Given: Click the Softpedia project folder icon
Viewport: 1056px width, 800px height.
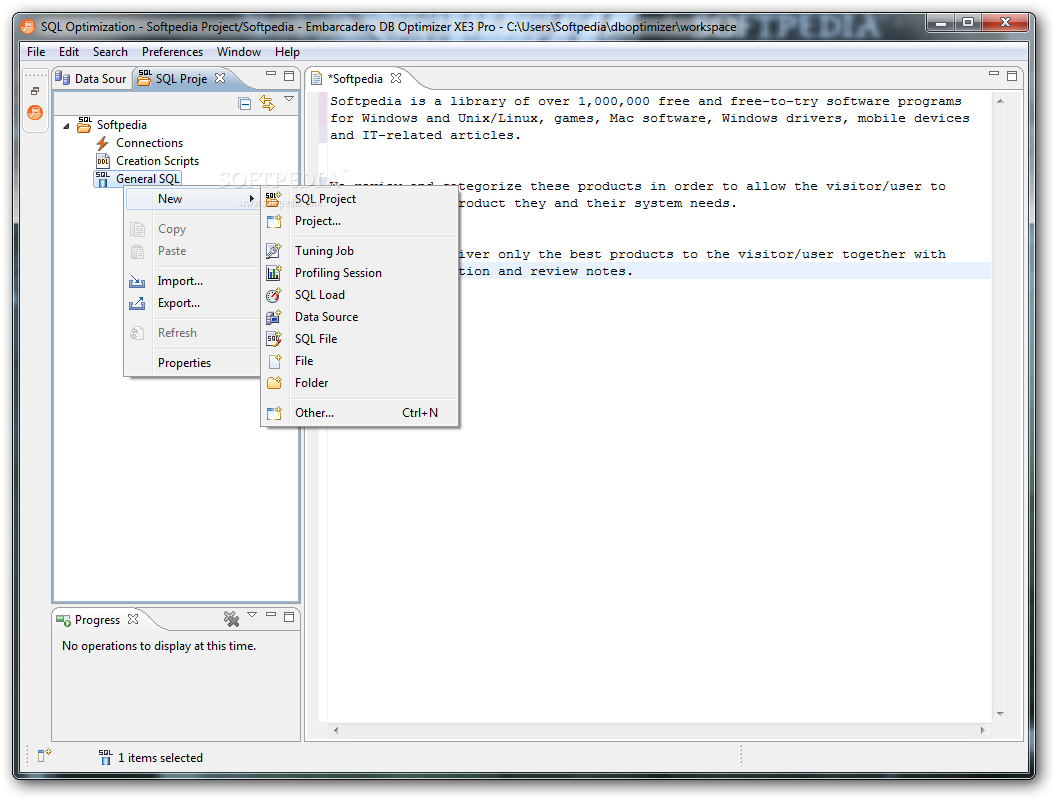Looking at the screenshot, I should pos(84,125).
